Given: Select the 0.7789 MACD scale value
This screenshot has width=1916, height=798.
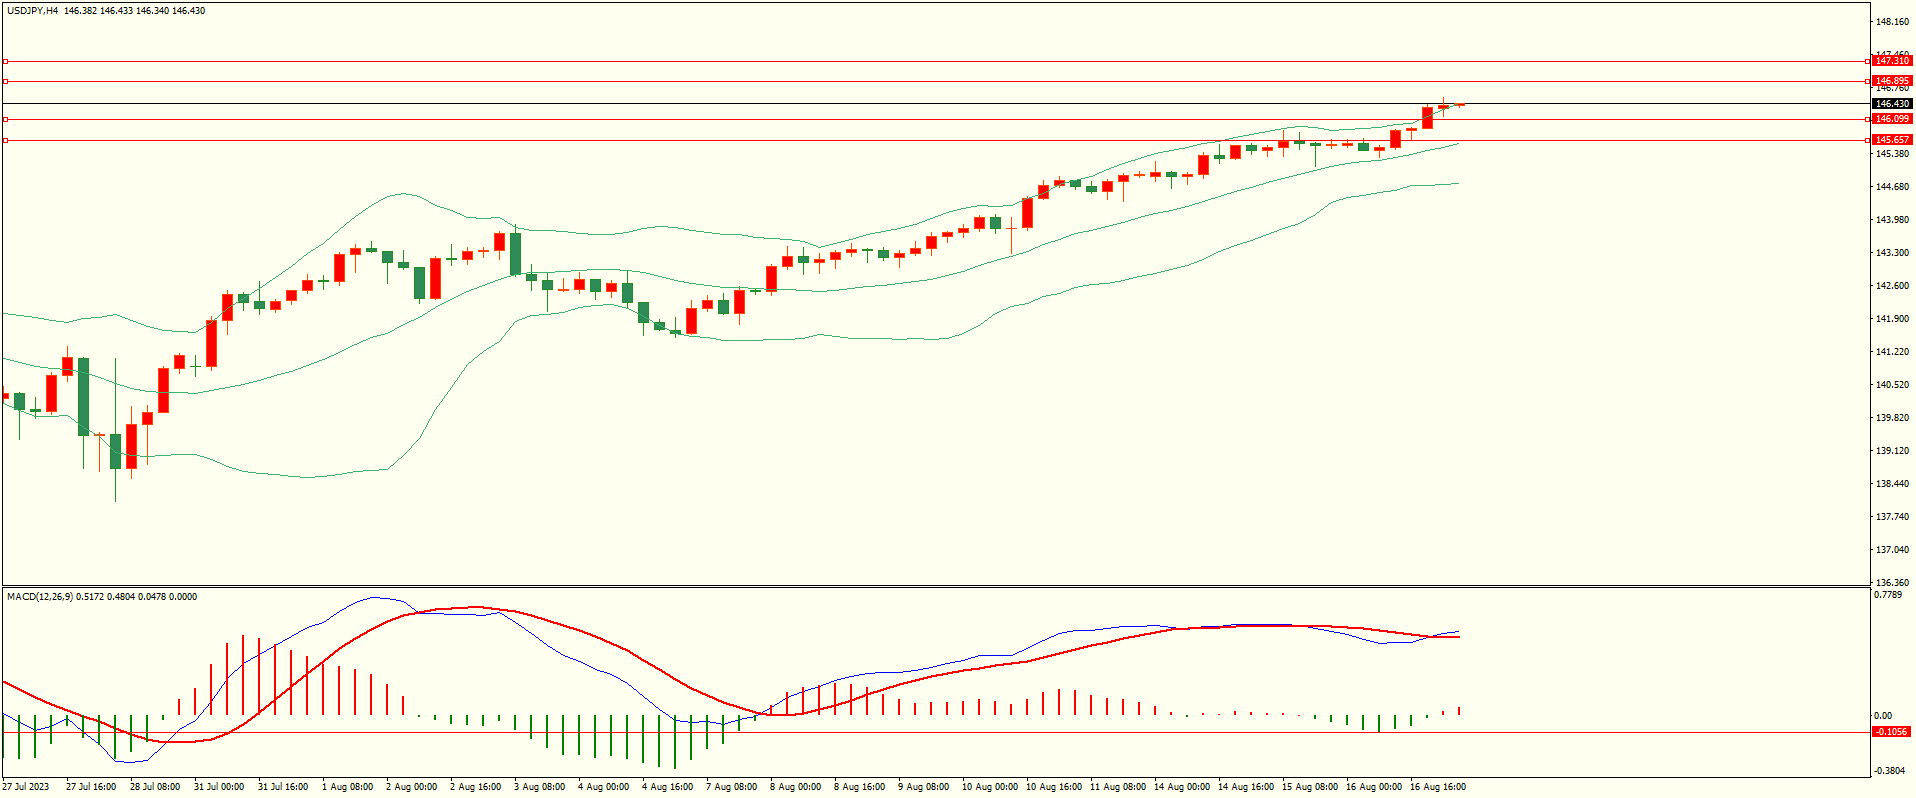Looking at the screenshot, I should click(x=1888, y=595).
